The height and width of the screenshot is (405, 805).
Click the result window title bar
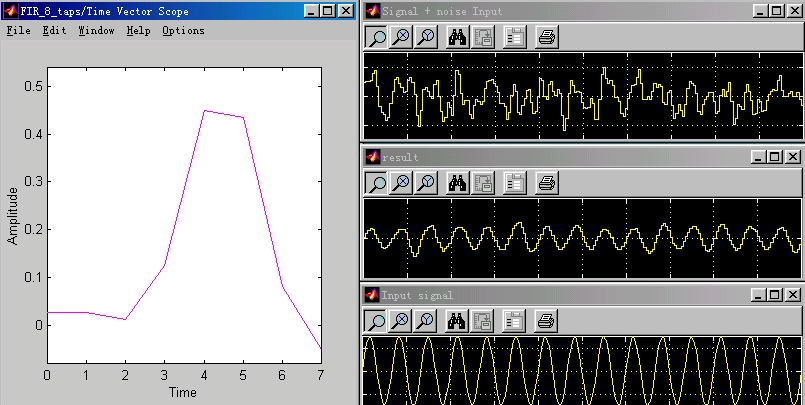click(550, 157)
